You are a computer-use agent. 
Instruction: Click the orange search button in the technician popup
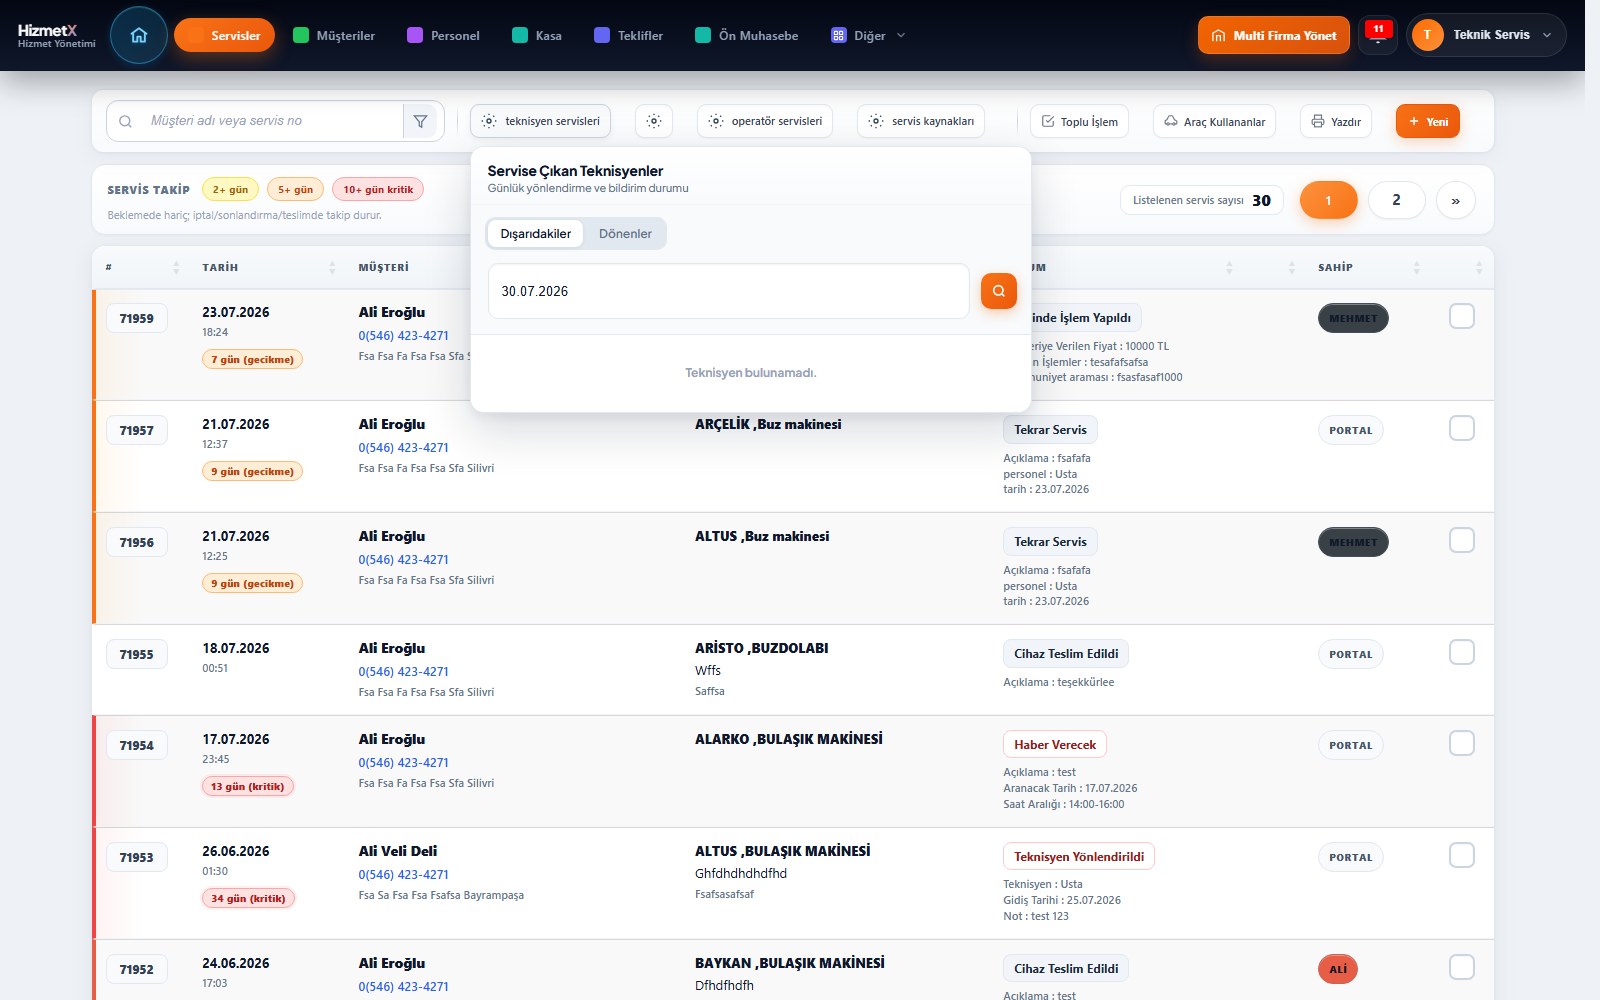pos(999,291)
